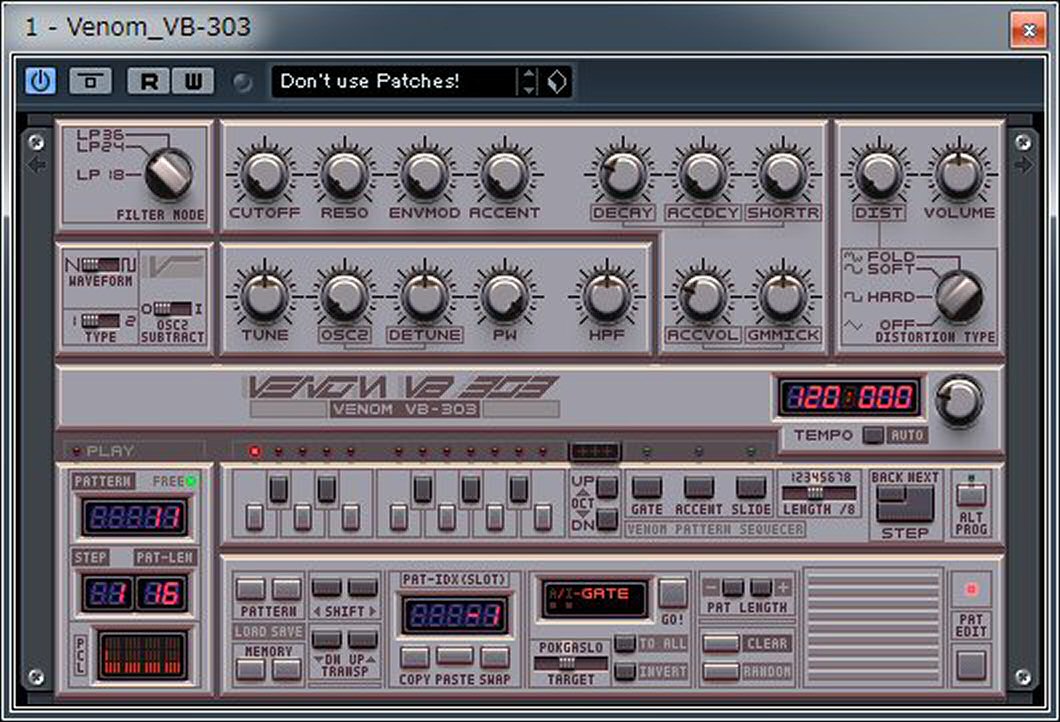Toggle the INVERT button
Image resolution: width=1060 pixels, height=722 pixels.
(x=625, y=671)
